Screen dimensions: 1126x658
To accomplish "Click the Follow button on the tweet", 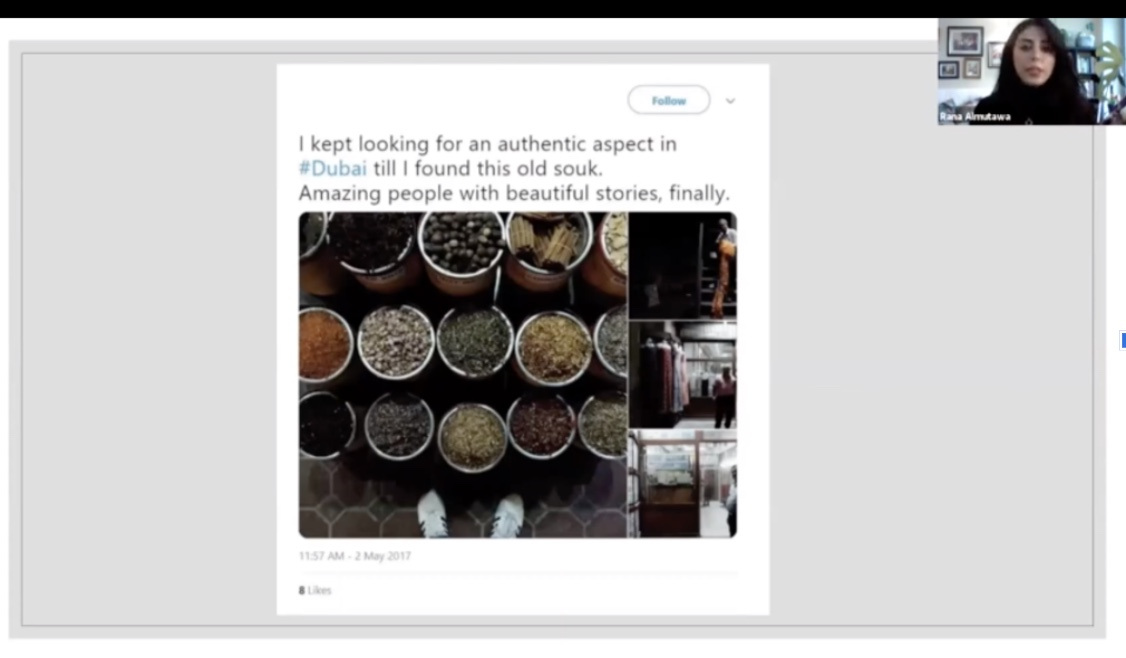I will coord(668,101).
